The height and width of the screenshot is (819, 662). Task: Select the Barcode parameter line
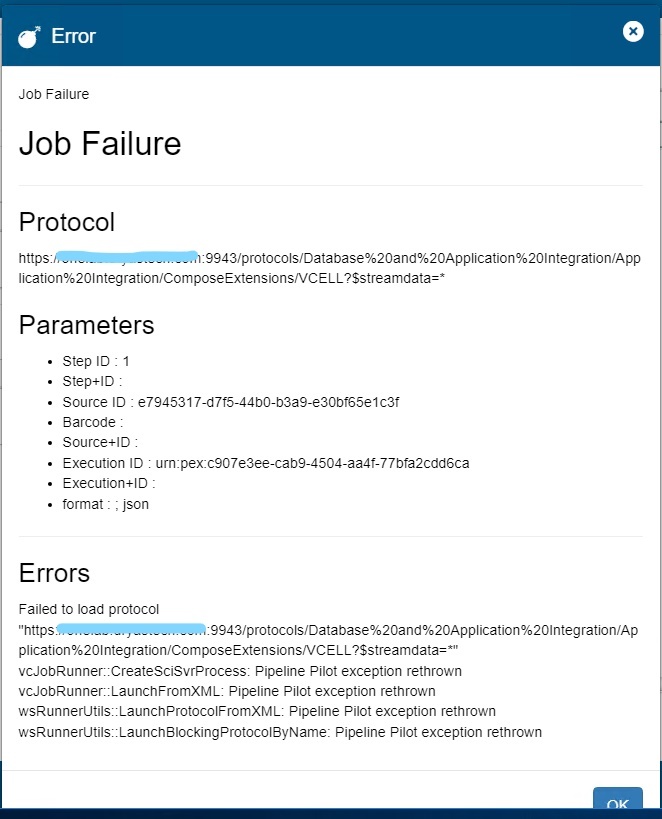click(92, 422)
